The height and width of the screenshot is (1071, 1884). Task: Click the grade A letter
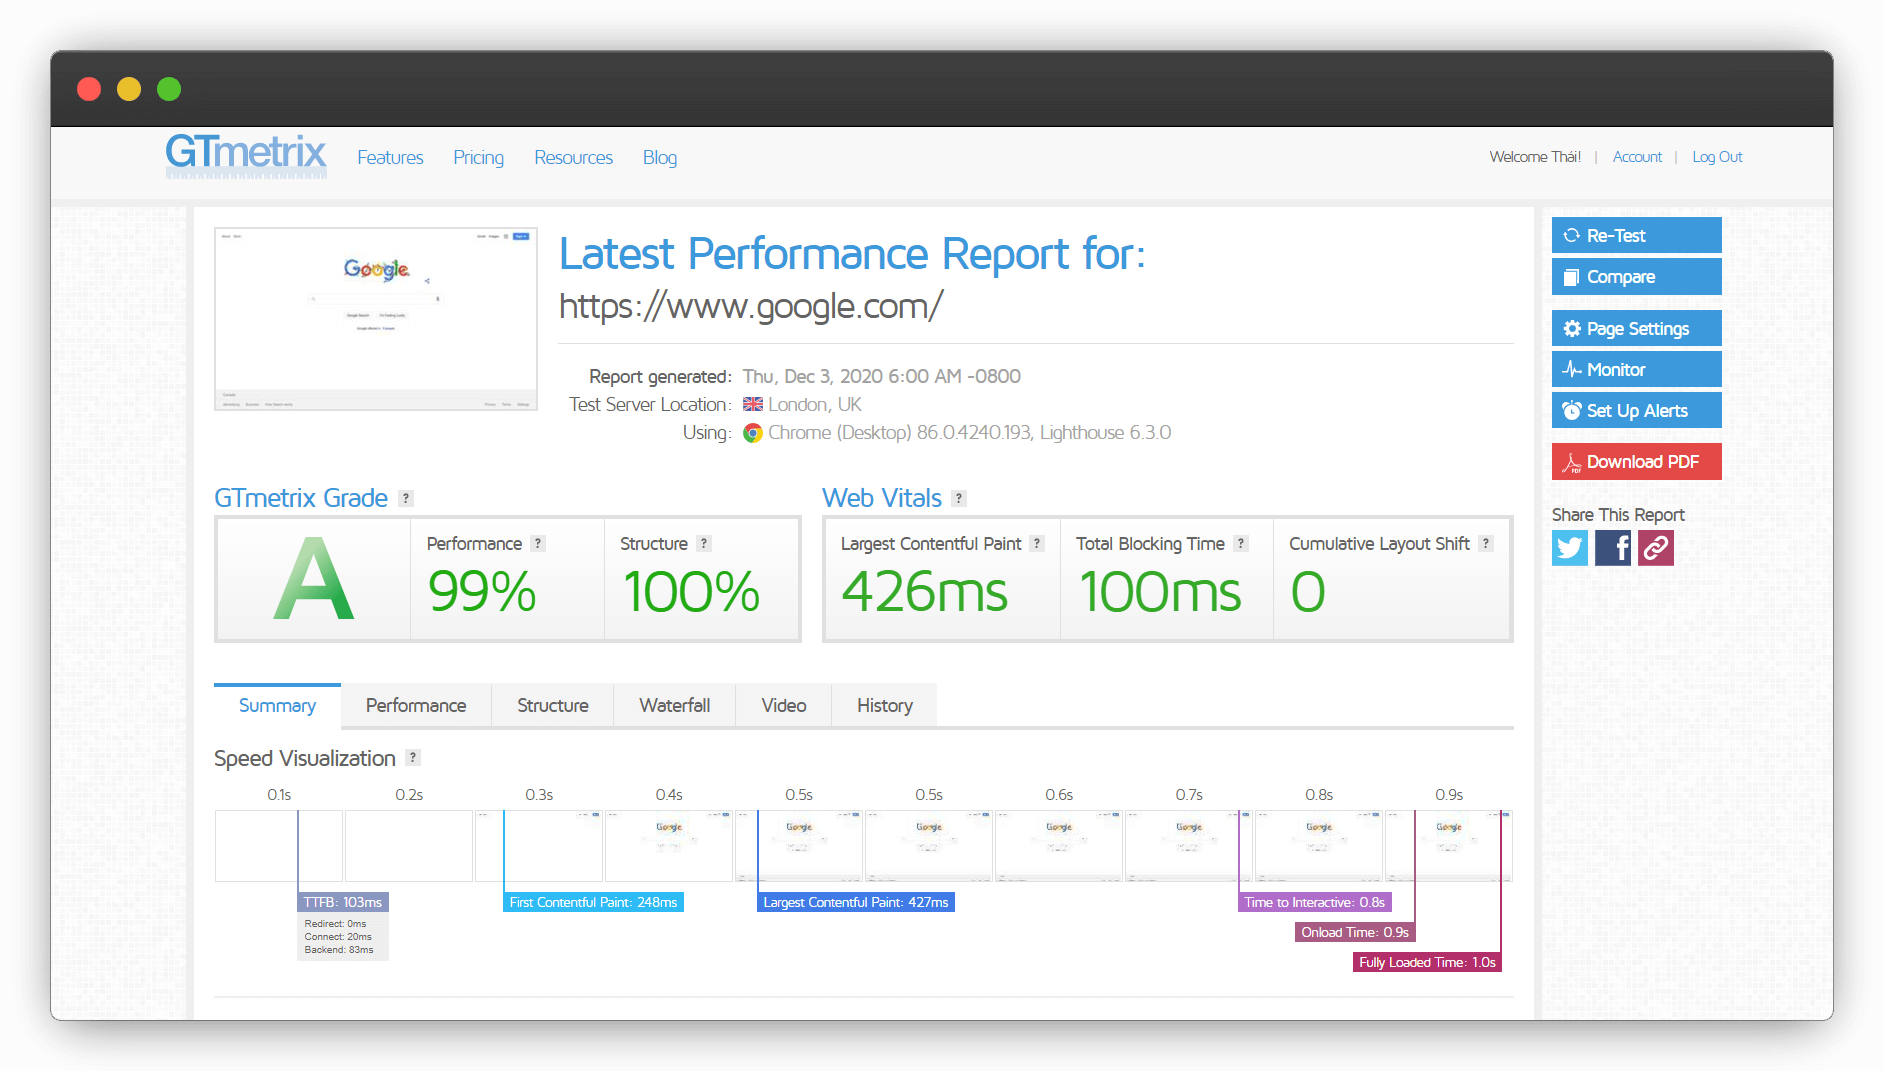(x=314, y=579)
